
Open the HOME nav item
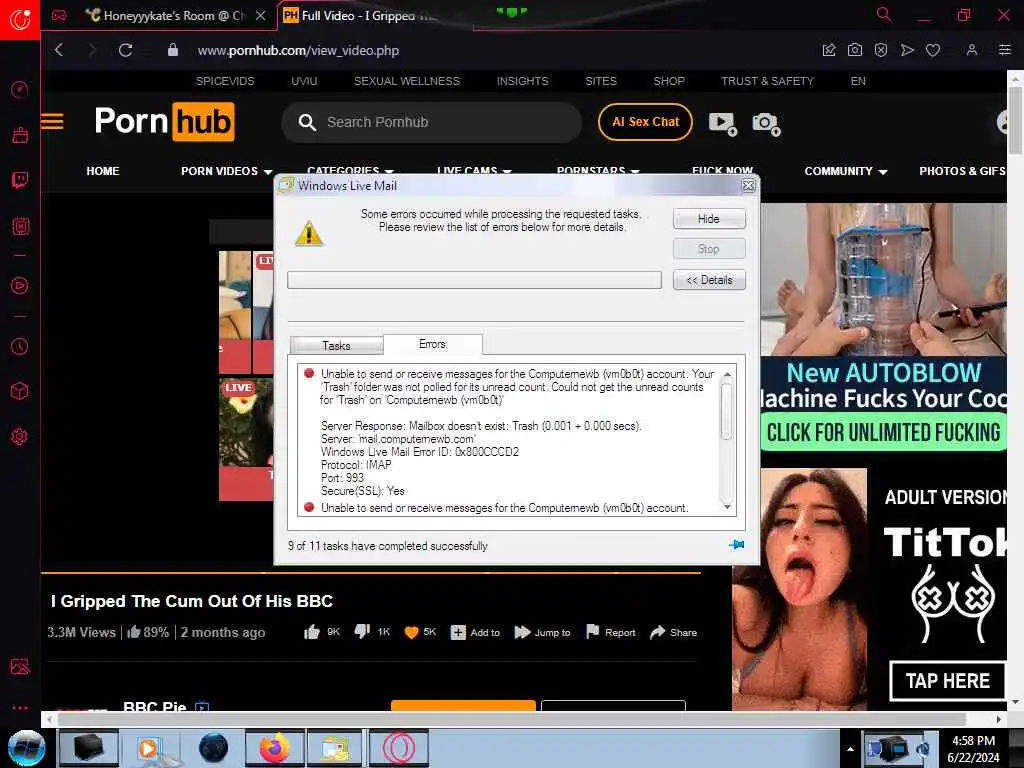click(x=103, y=171)
